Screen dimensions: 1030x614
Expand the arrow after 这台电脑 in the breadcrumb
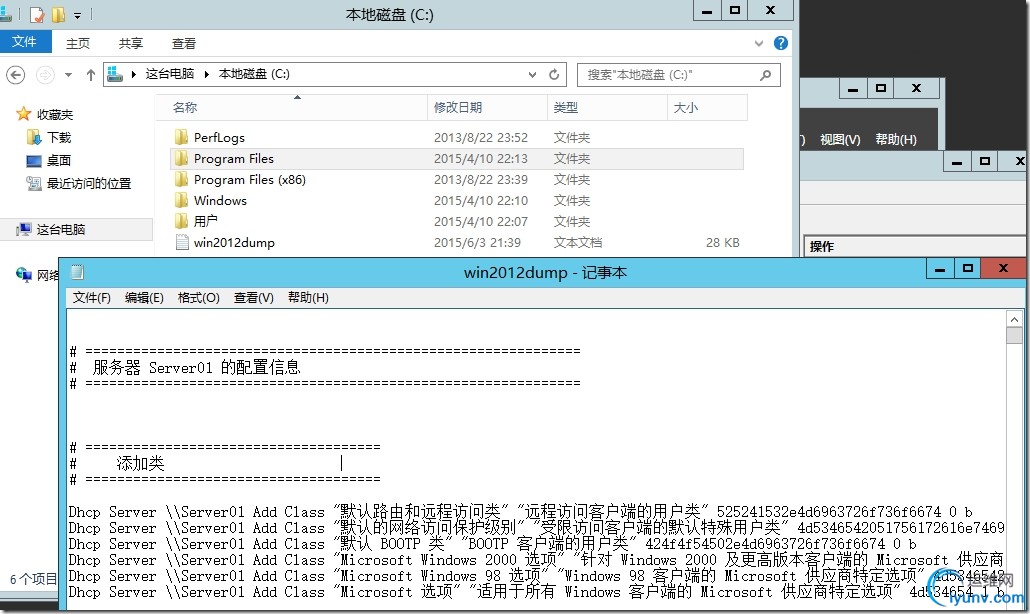coord(206,74)
